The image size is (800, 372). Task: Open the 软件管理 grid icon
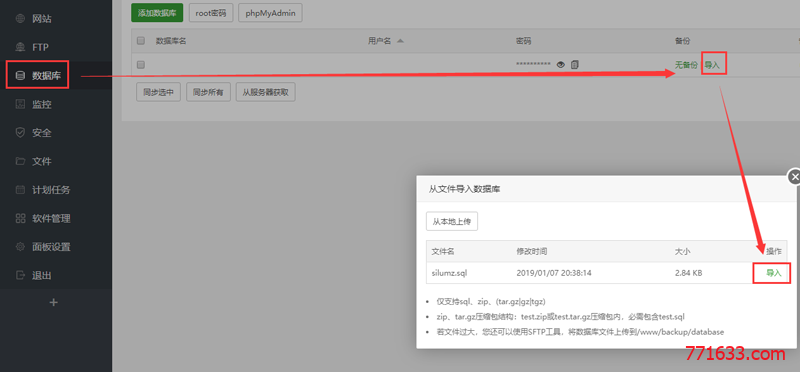point(20,218)
